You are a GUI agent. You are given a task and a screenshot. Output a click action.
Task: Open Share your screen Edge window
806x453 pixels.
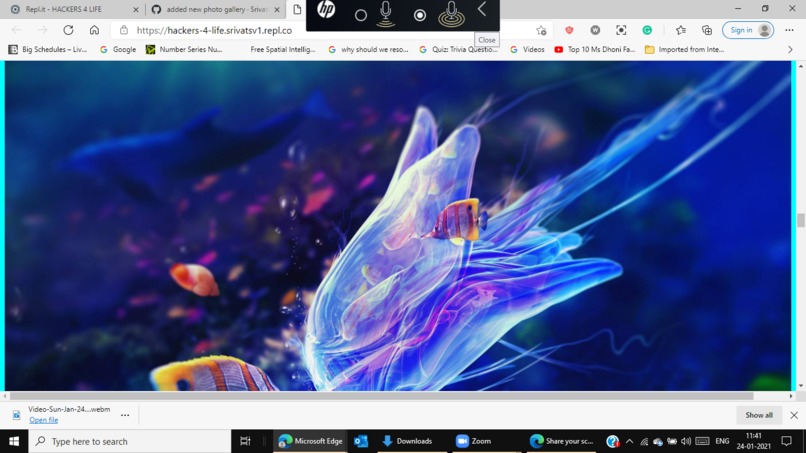pos(561,441)
